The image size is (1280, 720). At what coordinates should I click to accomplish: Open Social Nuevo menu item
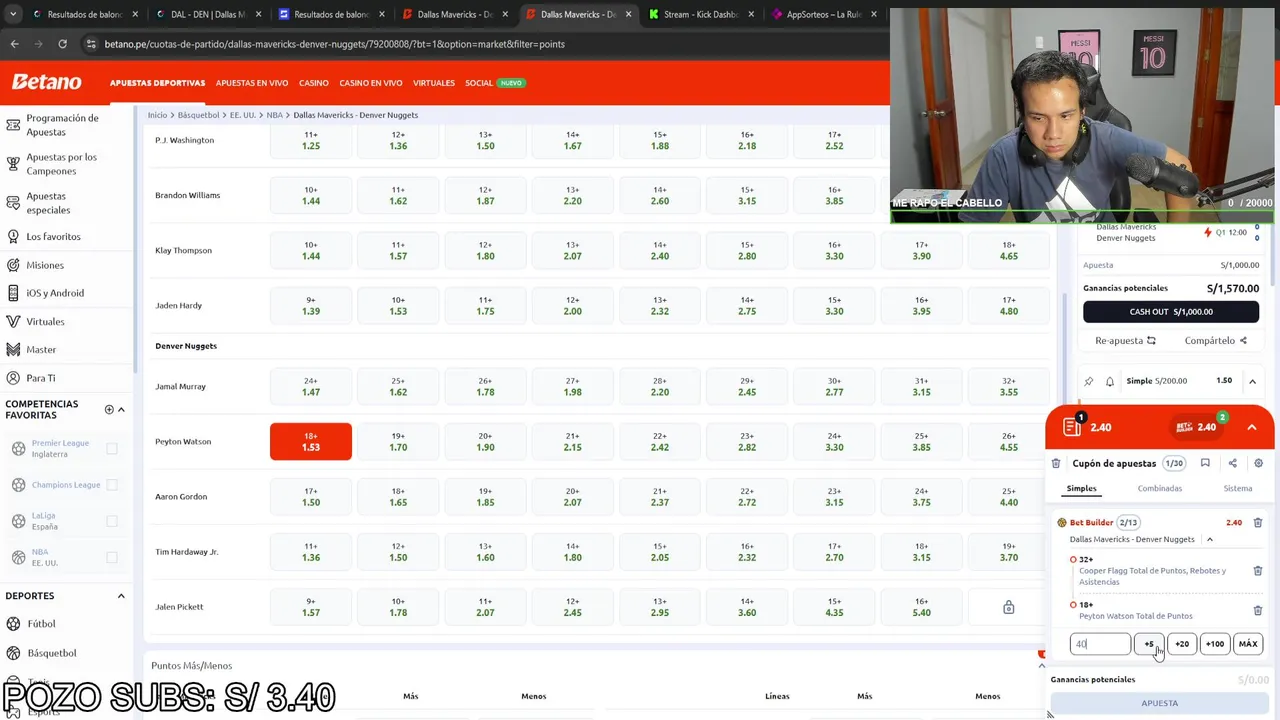pyautogui.click(x=494, y=83)
